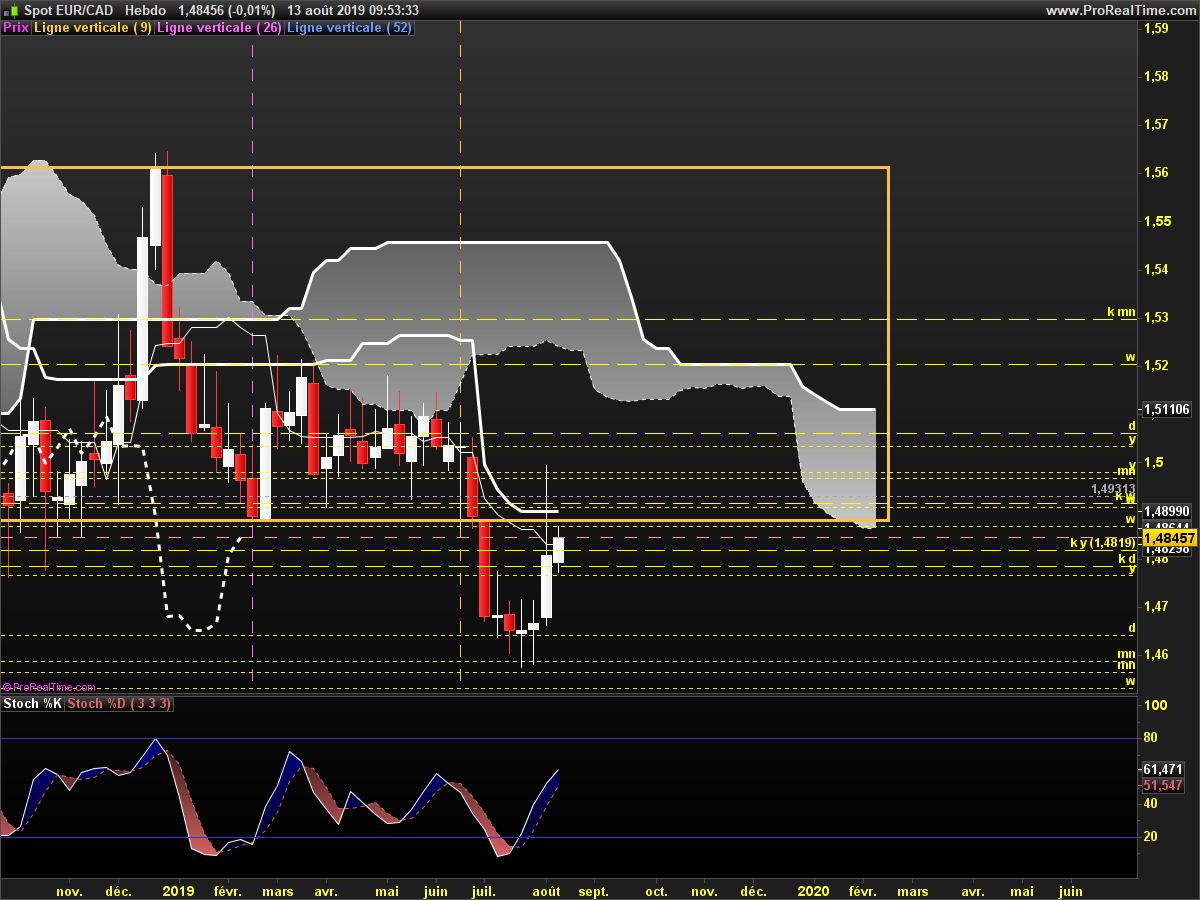
Task: Click the 2019 year label on time axis
Action: 178,890
